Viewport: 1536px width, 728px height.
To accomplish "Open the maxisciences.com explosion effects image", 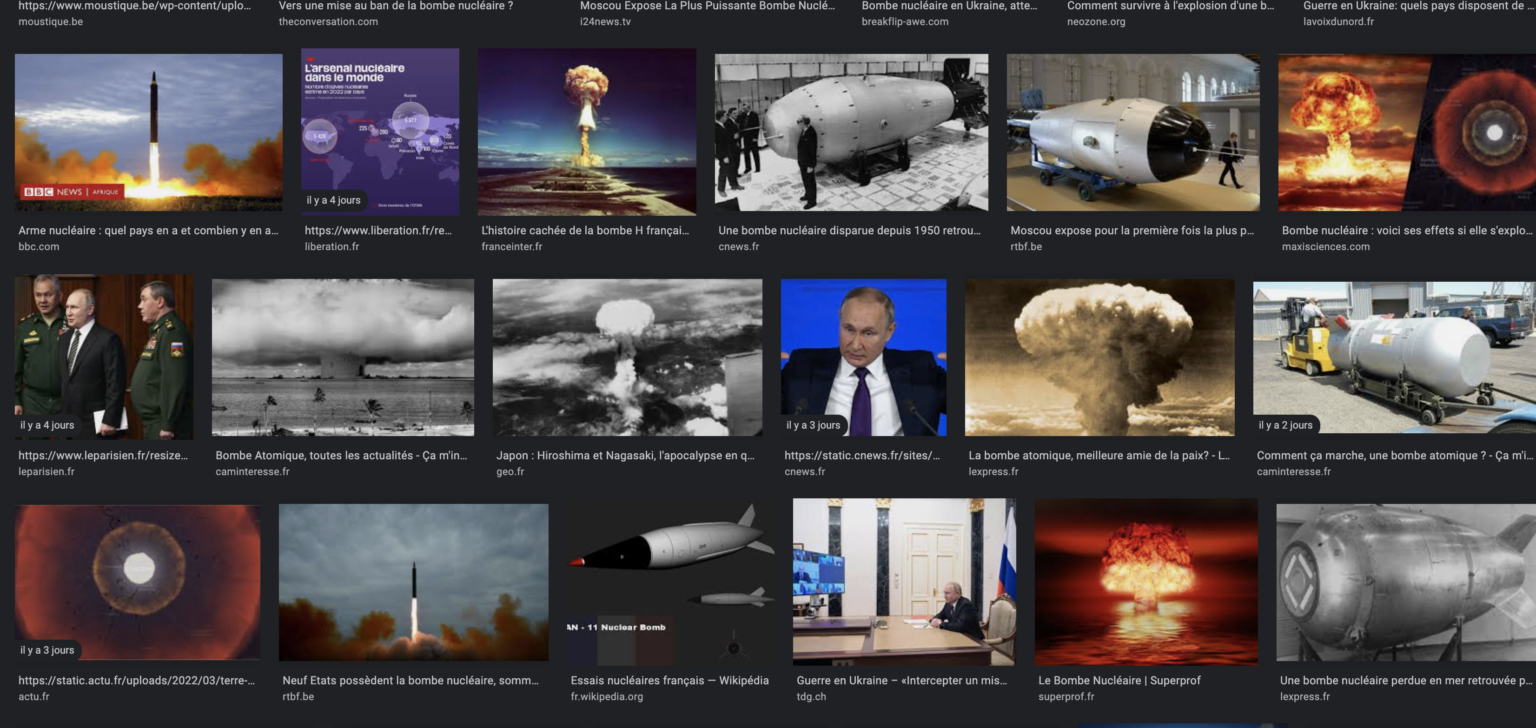I will [1406, 132].
